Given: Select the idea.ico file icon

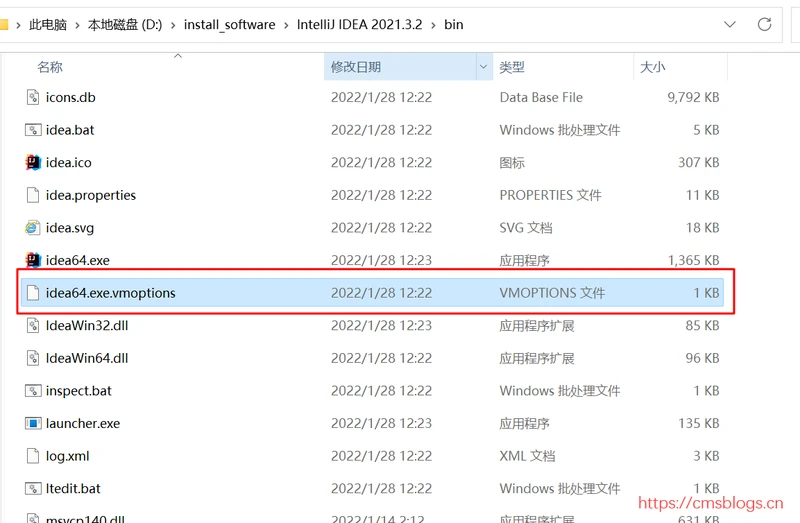Looking at the screenshot, I should (33, 162).
